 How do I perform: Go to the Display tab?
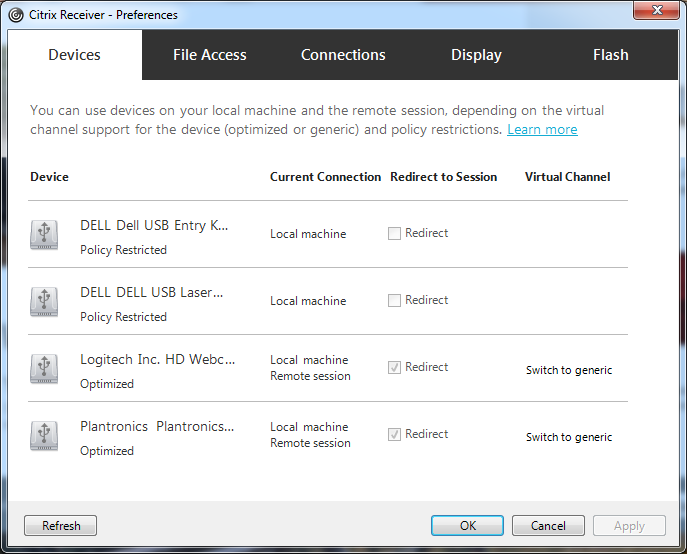tap(476, 55)
